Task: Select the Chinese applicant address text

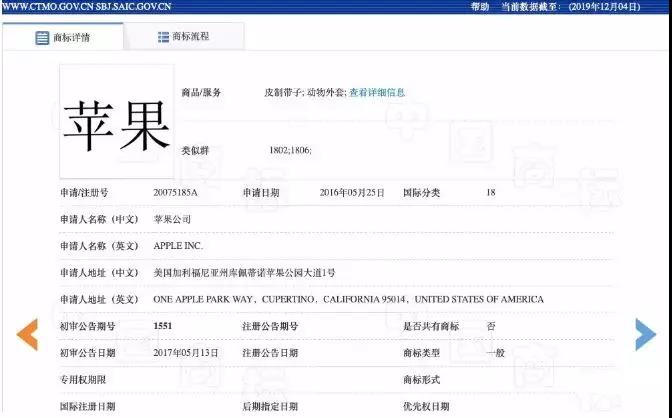Action: click(x=244, y=273)
